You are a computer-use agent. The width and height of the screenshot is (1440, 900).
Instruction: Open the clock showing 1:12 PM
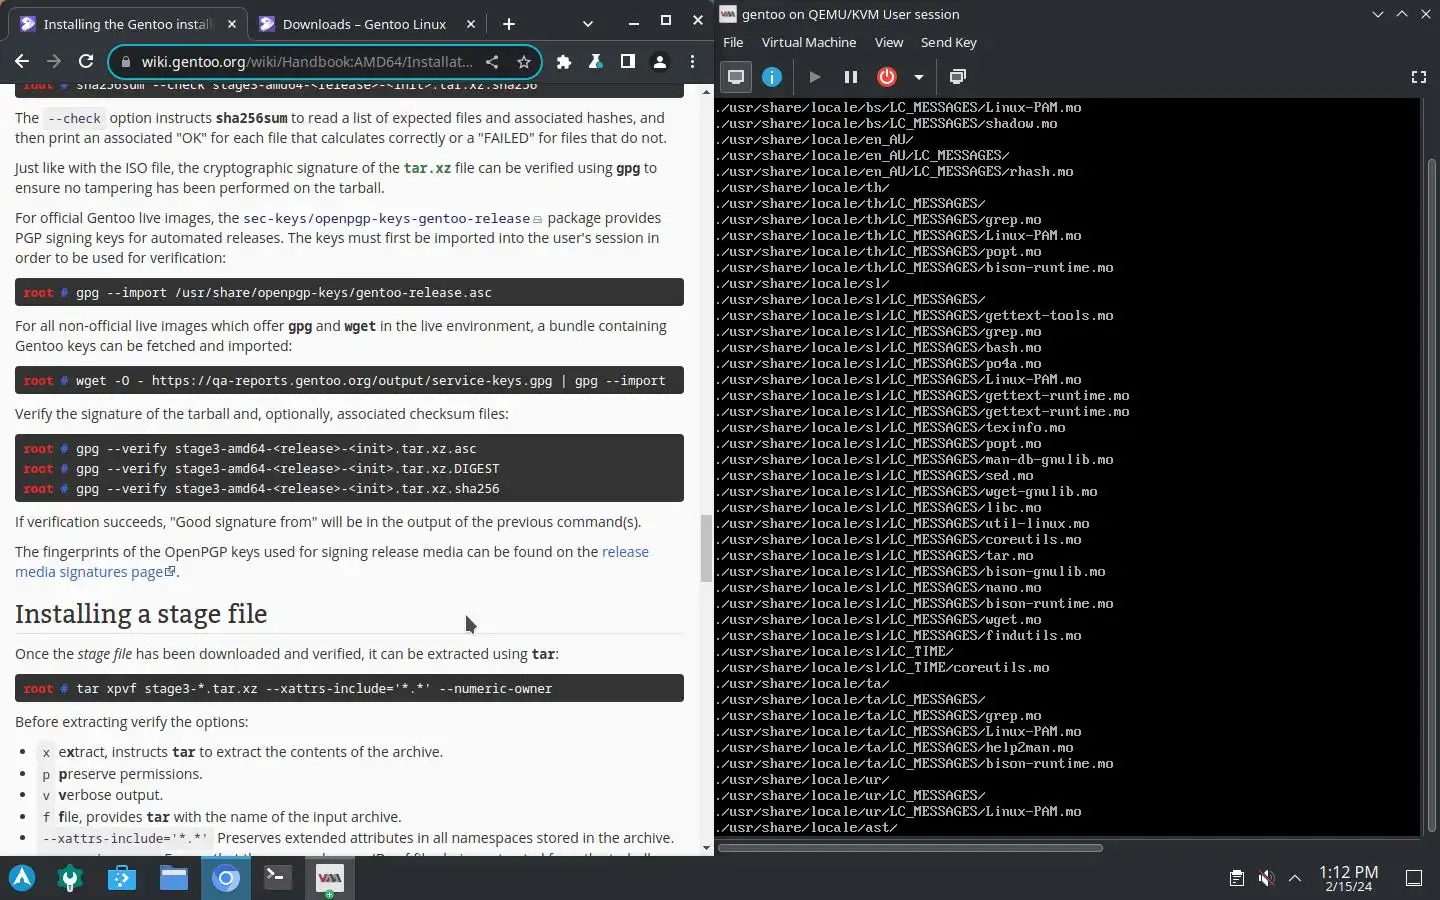click(1348, 878)
